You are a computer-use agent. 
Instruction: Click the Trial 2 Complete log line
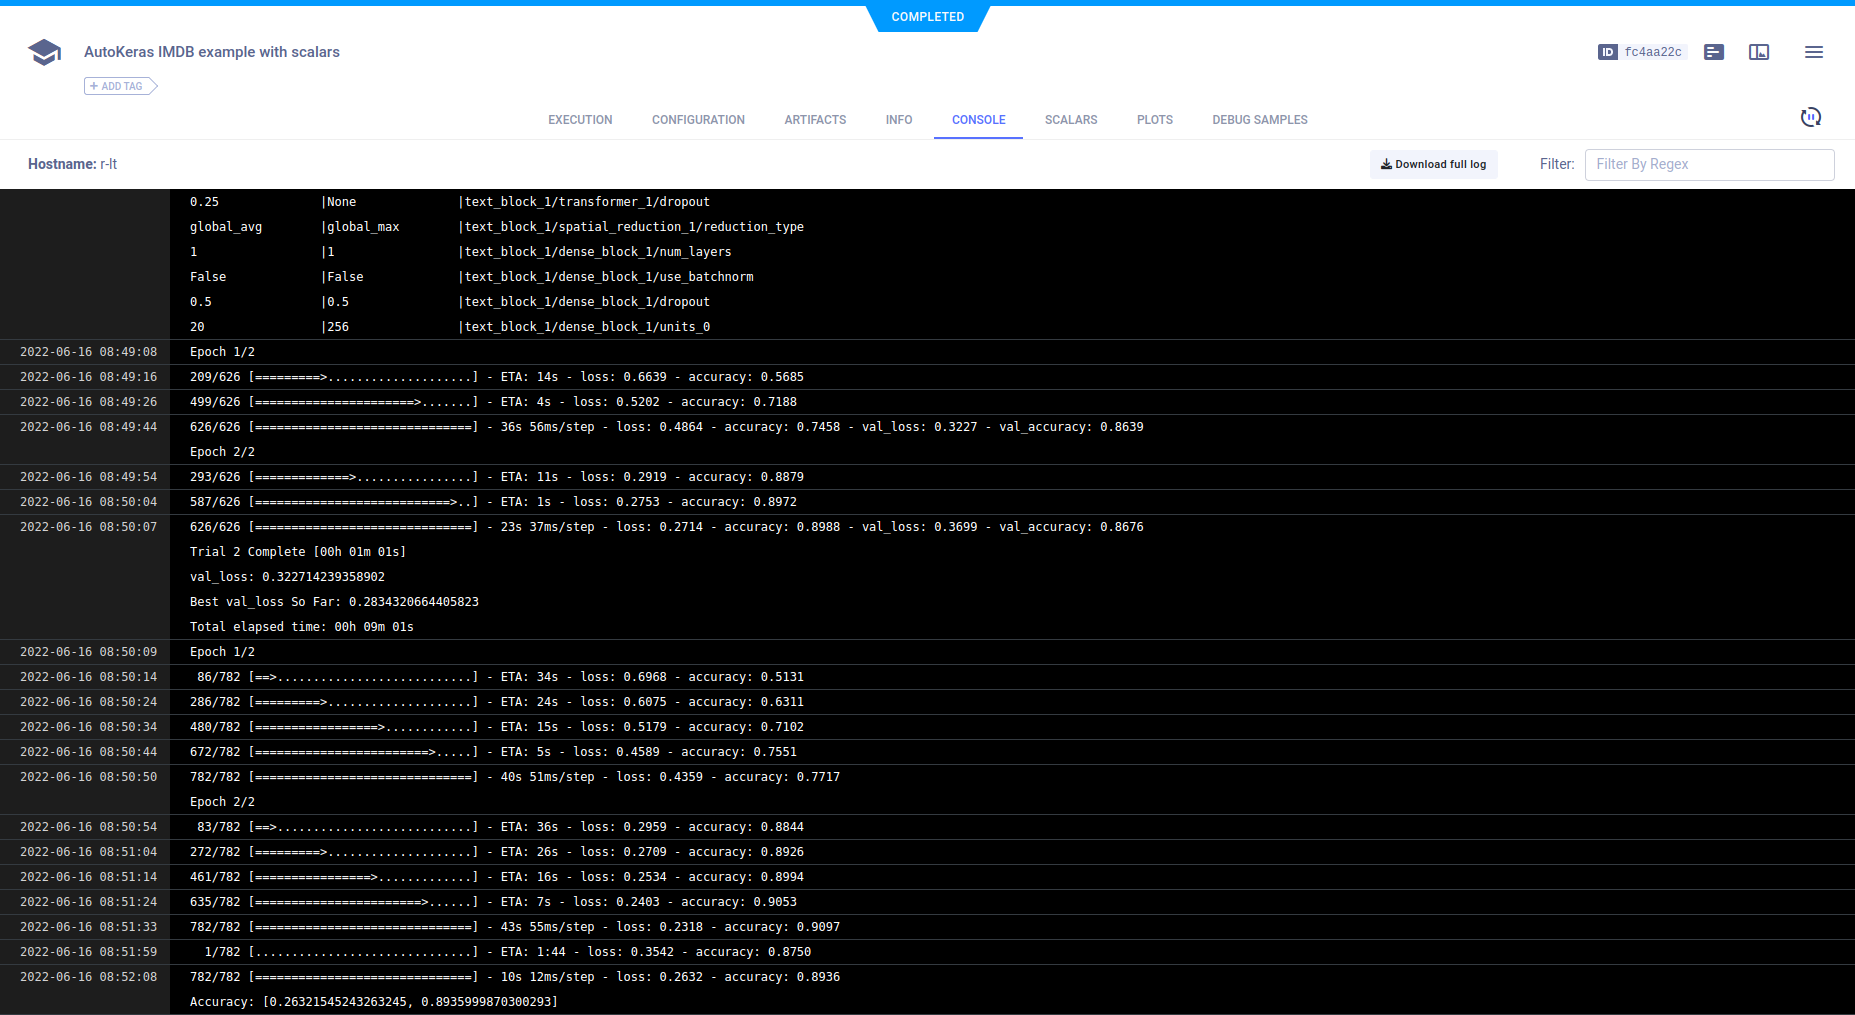pos(298,552)
